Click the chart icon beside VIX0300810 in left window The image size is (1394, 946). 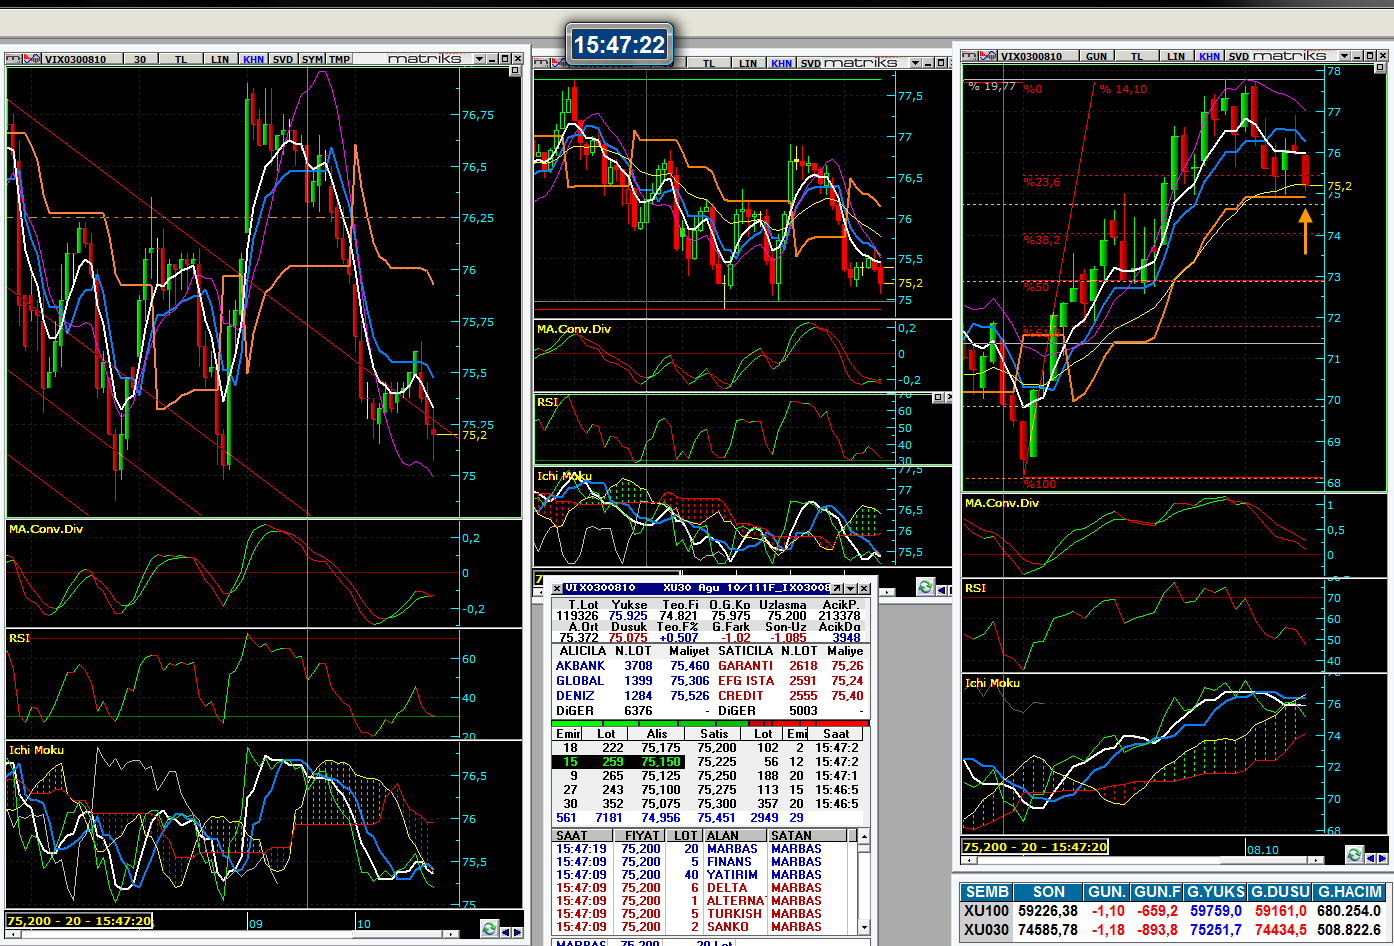pos(32,59)
